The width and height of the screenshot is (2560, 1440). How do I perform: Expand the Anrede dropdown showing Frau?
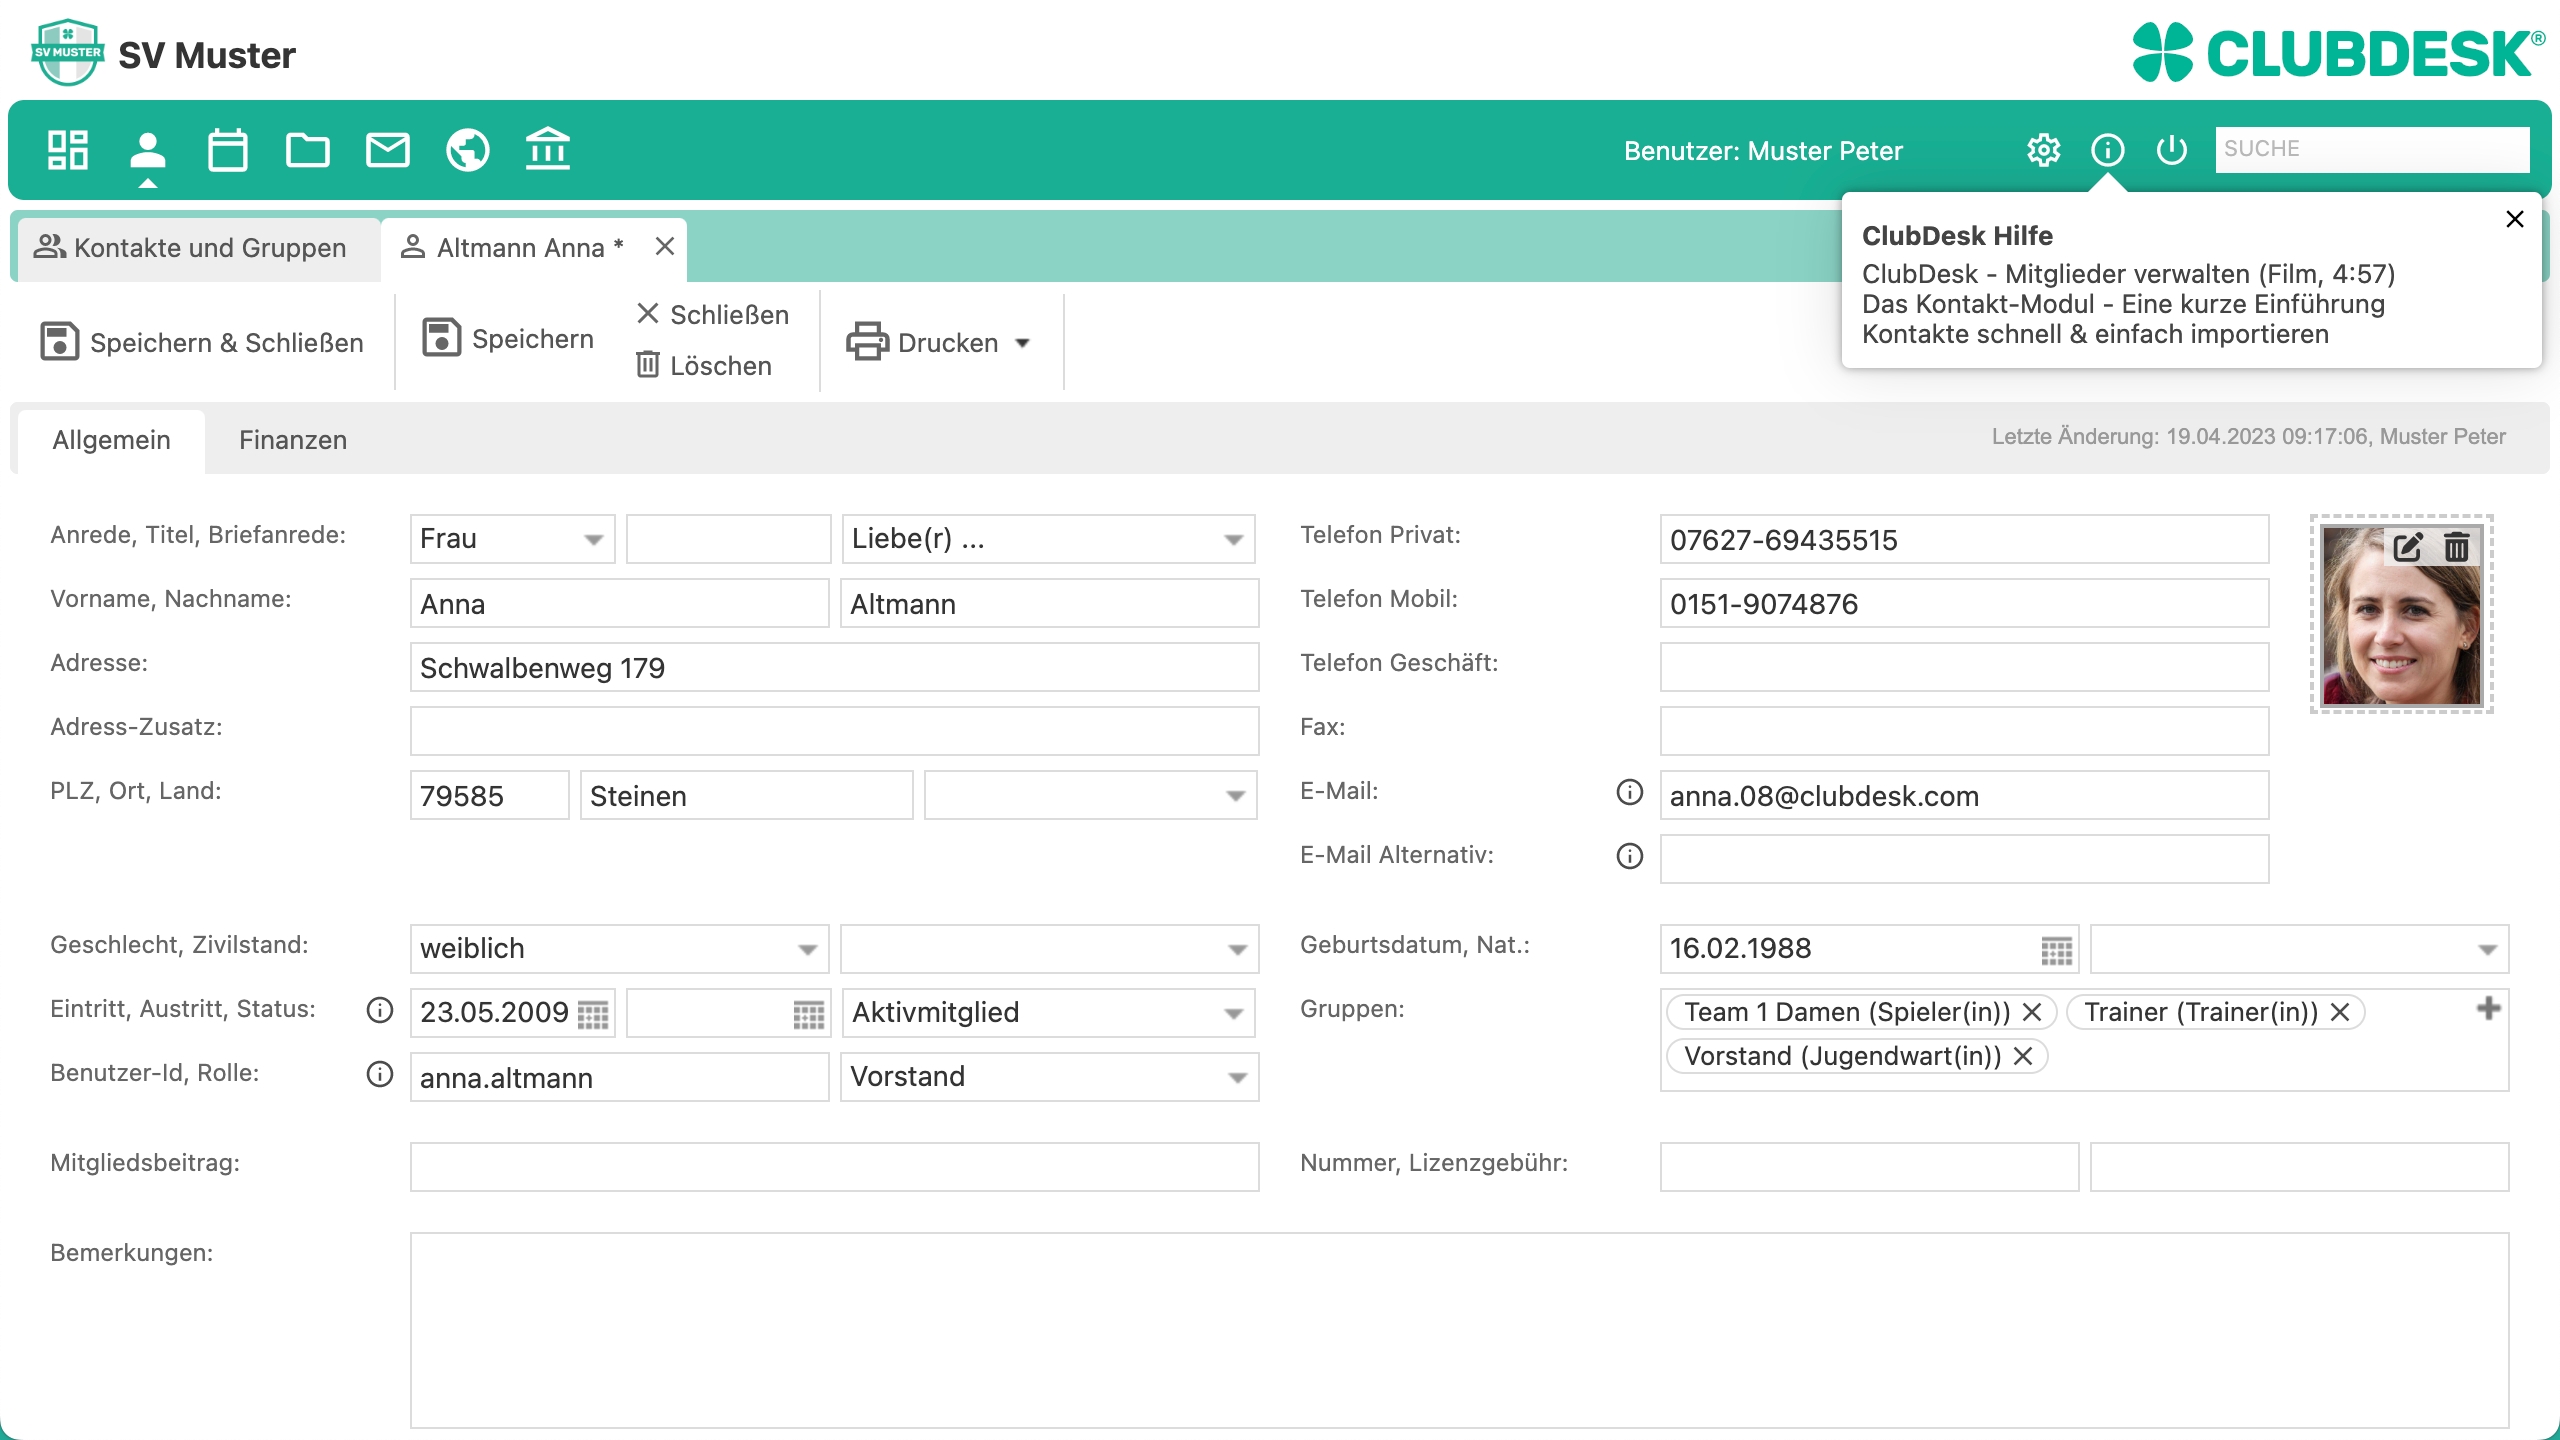coord(593,540)
